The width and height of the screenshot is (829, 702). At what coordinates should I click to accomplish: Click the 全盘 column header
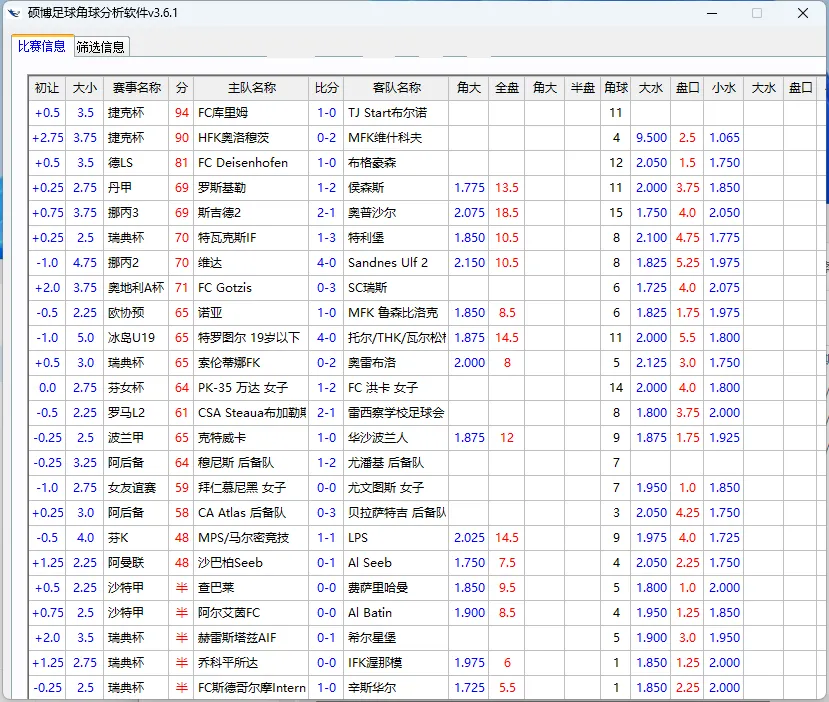506,87
